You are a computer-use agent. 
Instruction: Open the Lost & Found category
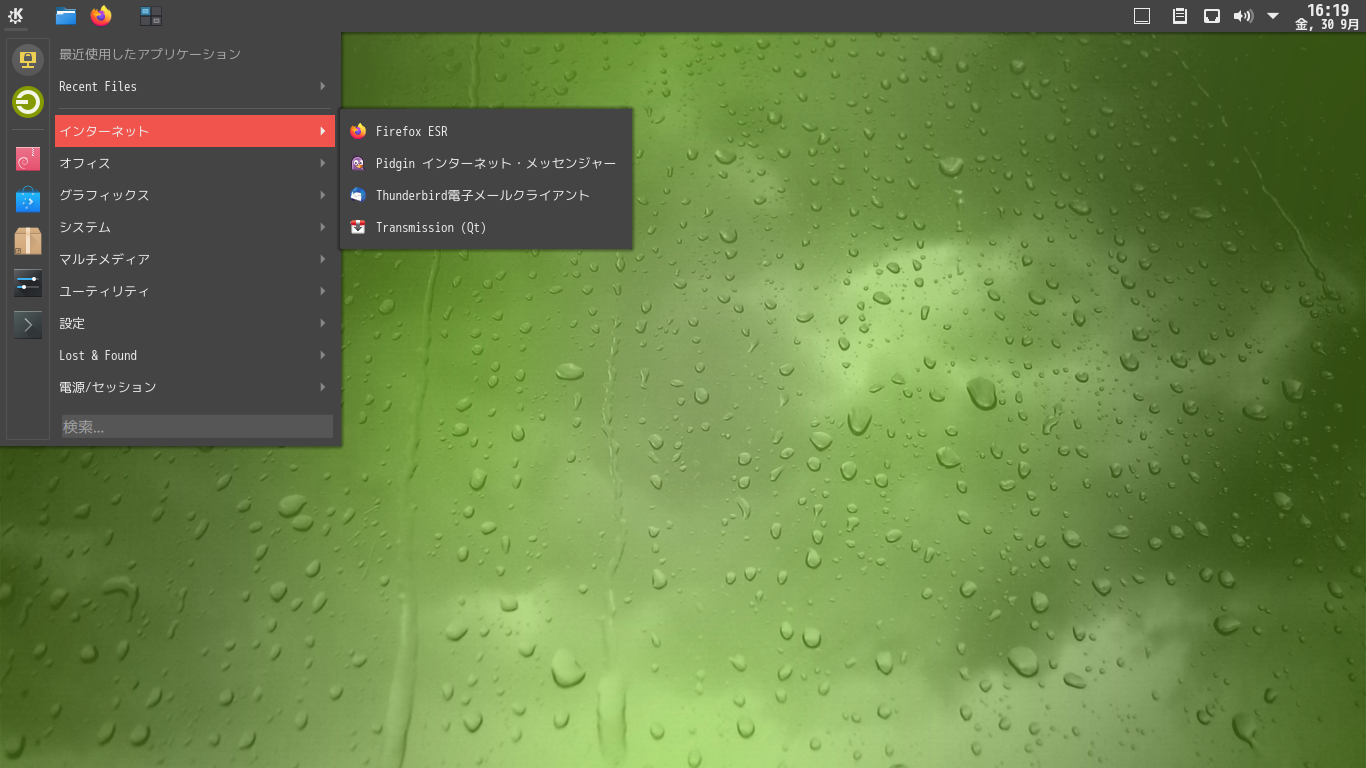tap(195, 355)
